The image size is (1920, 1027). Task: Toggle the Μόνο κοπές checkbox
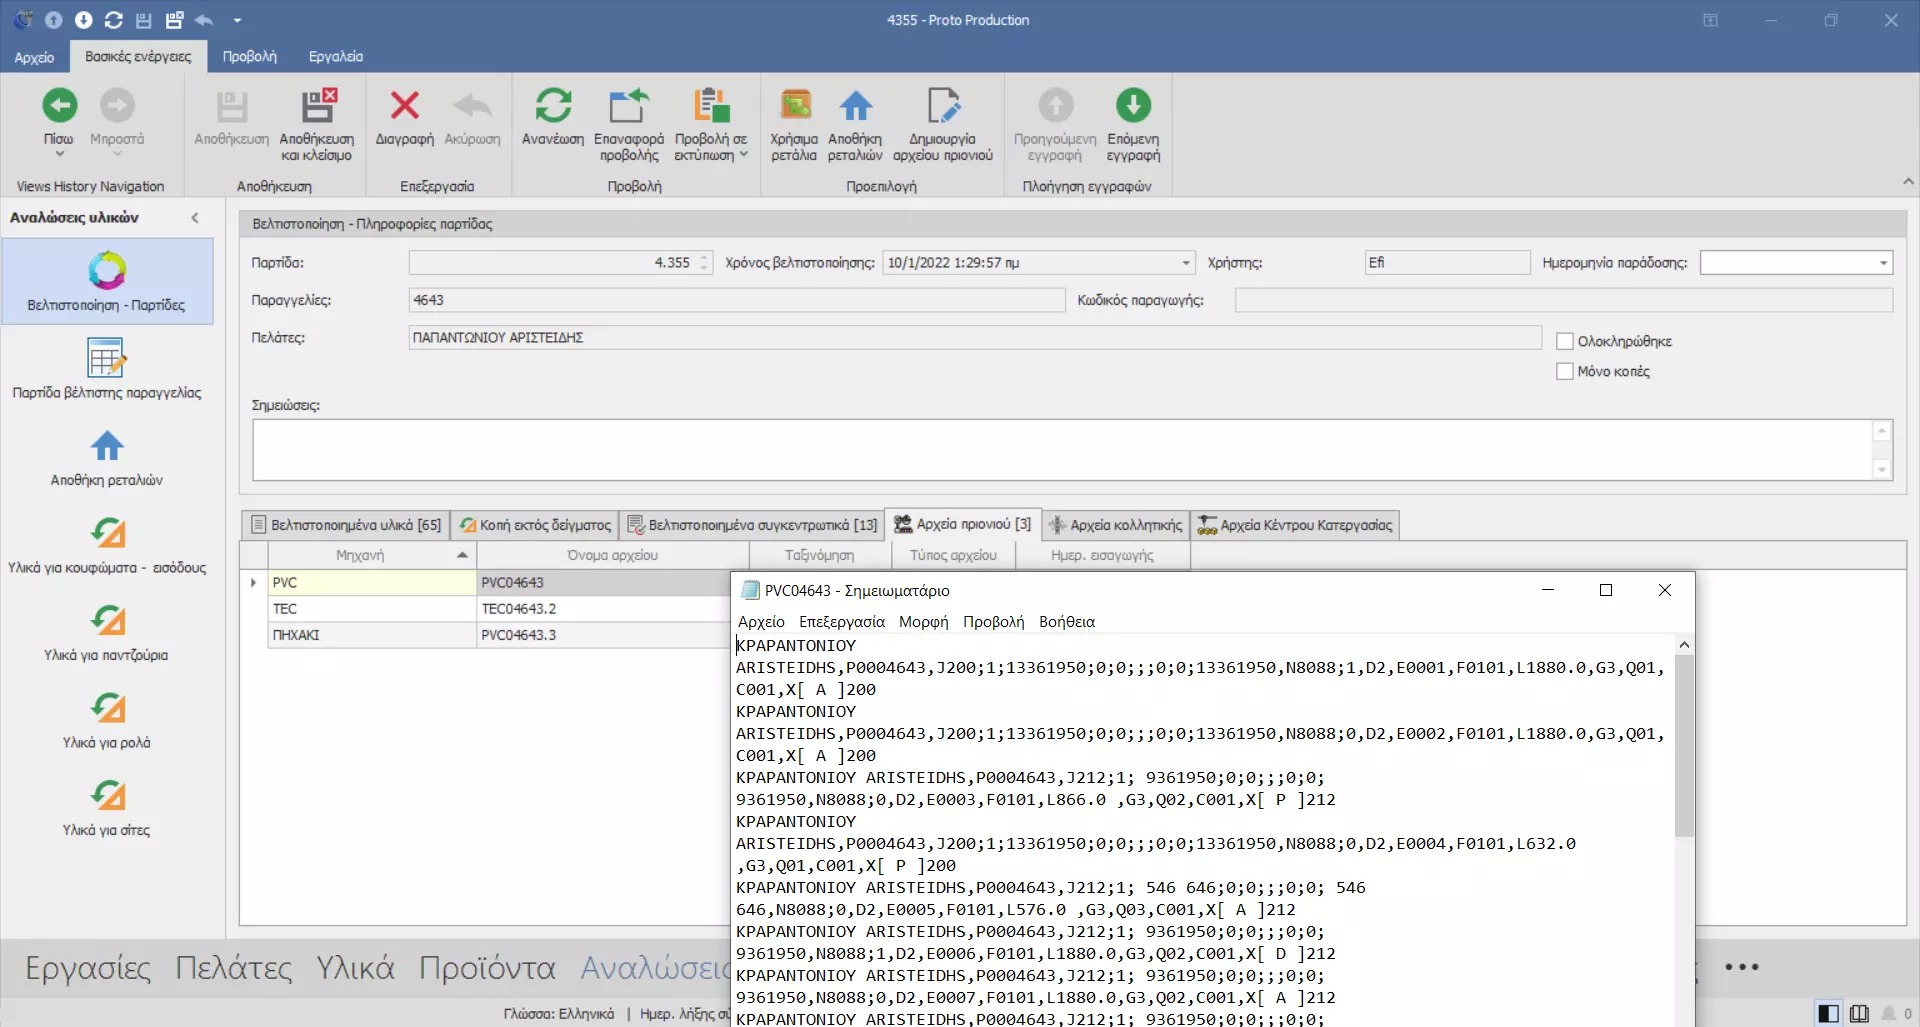pyautogui.click(x=1565, y=371)
